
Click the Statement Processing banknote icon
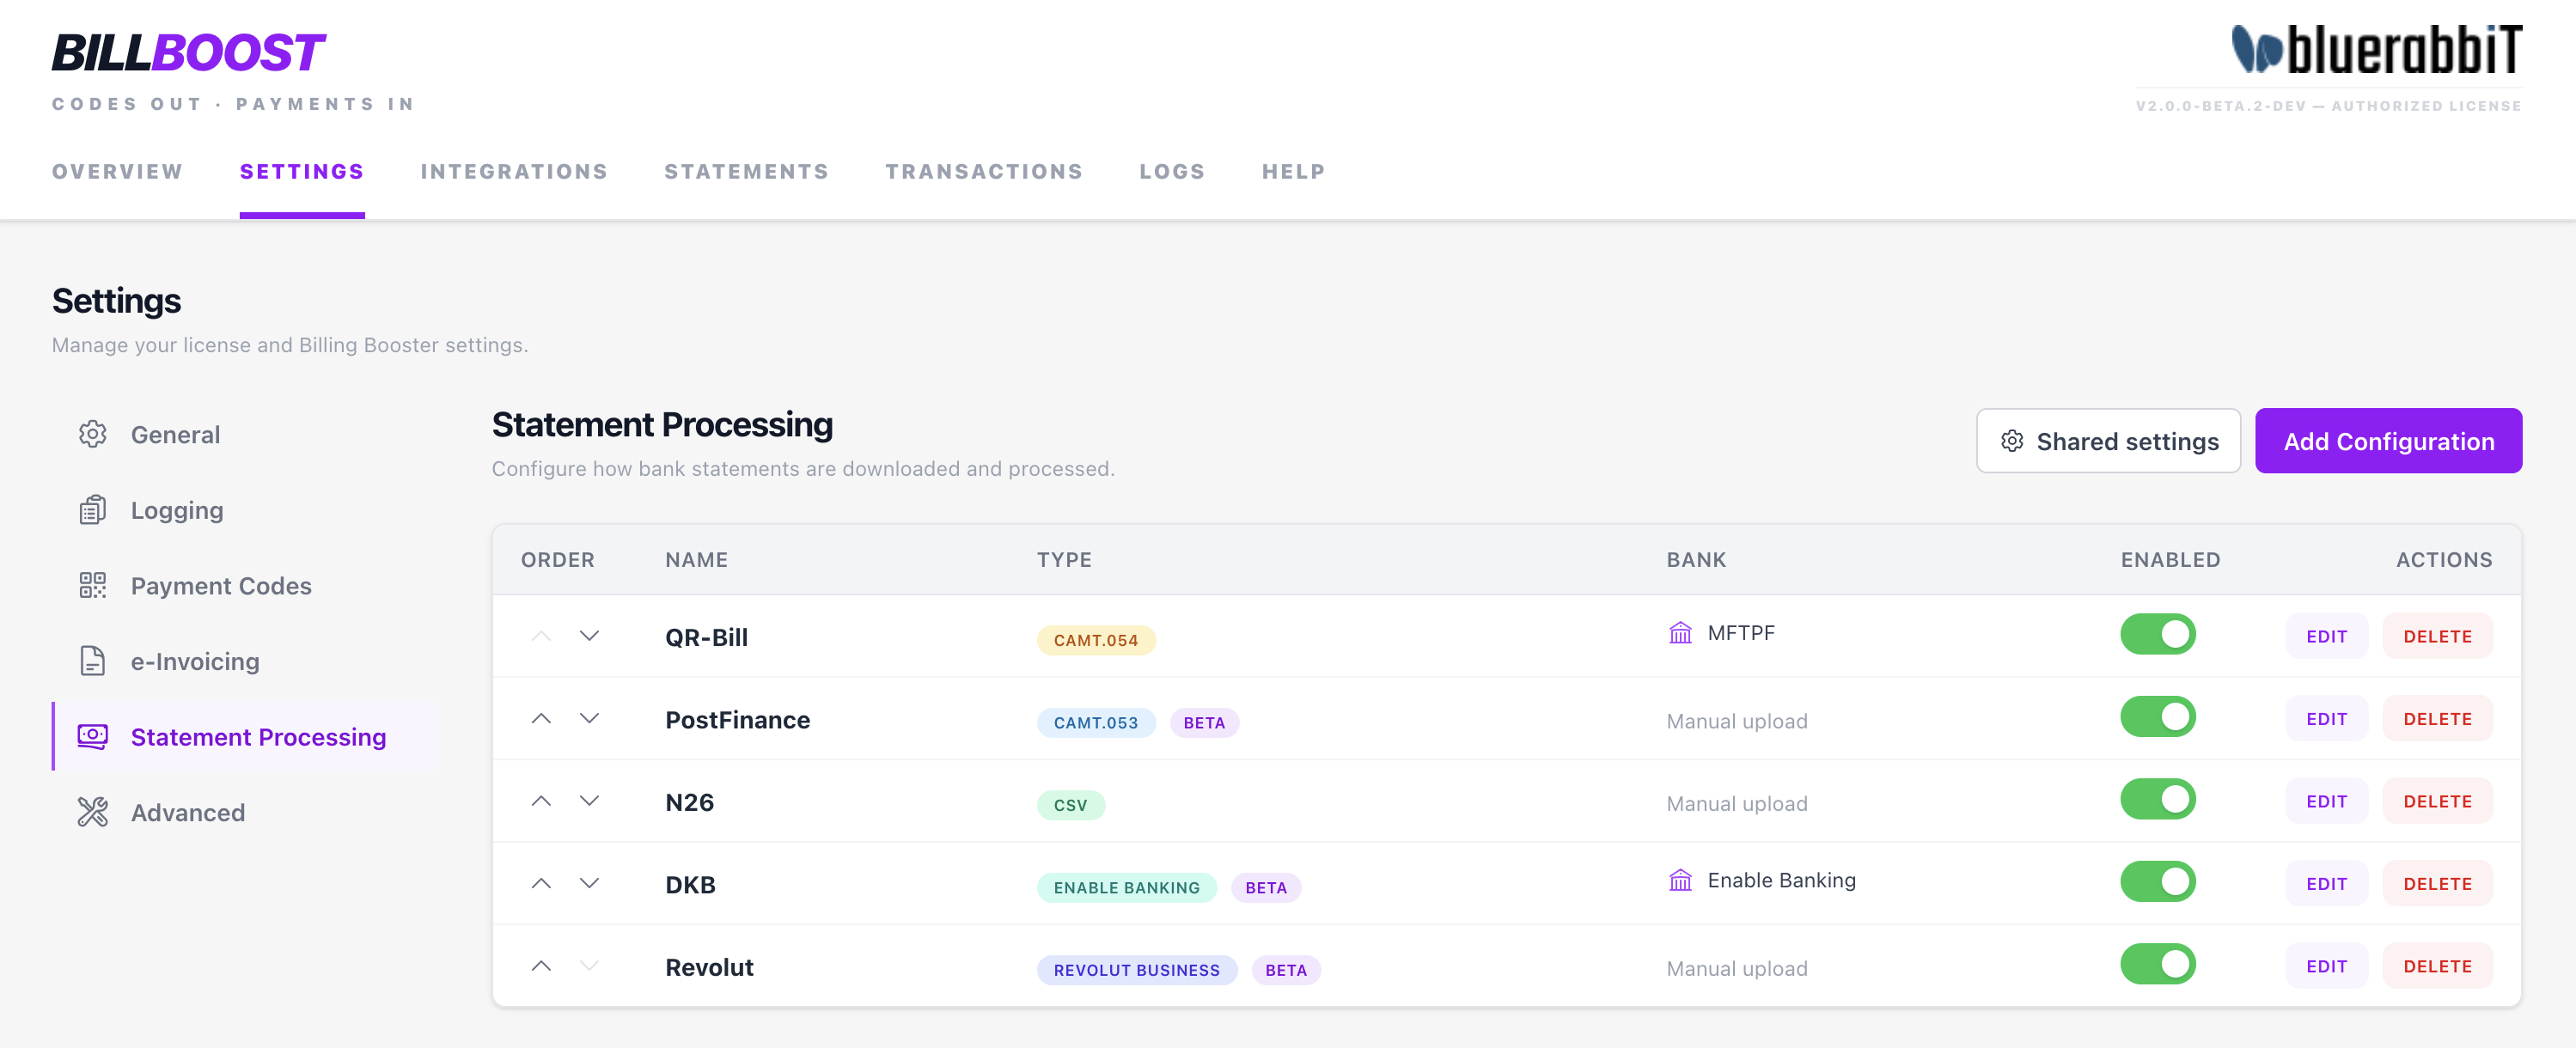[92, 737]
